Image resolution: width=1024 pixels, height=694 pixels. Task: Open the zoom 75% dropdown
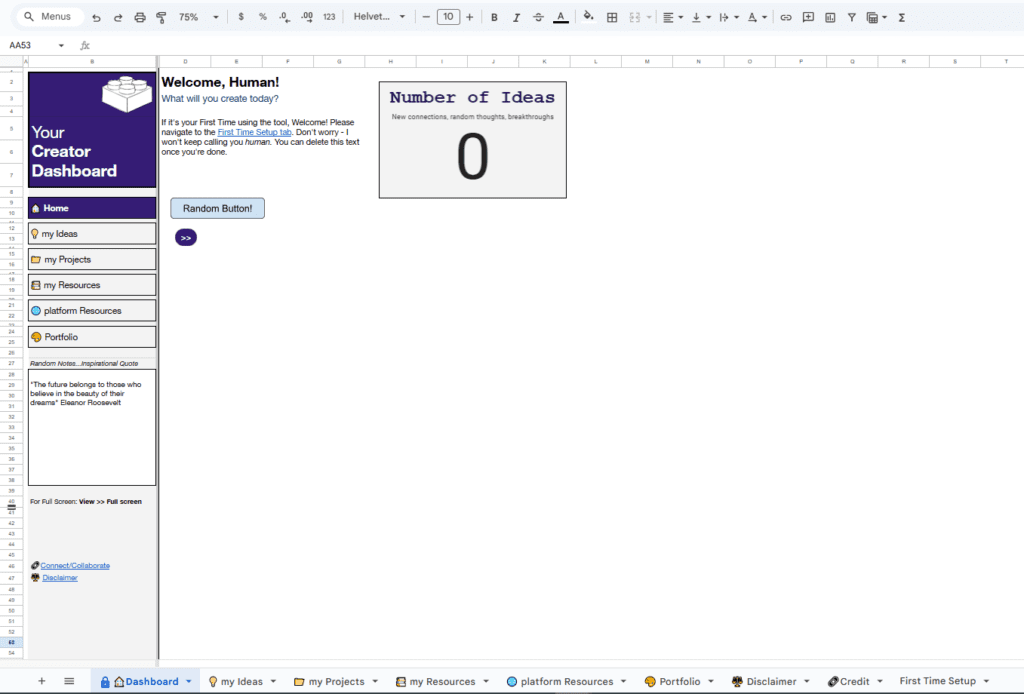click(x=199, y=17)
